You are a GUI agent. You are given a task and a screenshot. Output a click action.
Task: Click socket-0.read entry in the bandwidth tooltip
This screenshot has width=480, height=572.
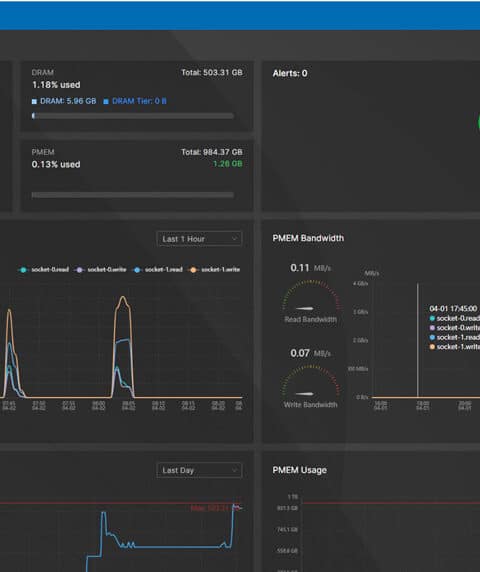click(455, 318)
